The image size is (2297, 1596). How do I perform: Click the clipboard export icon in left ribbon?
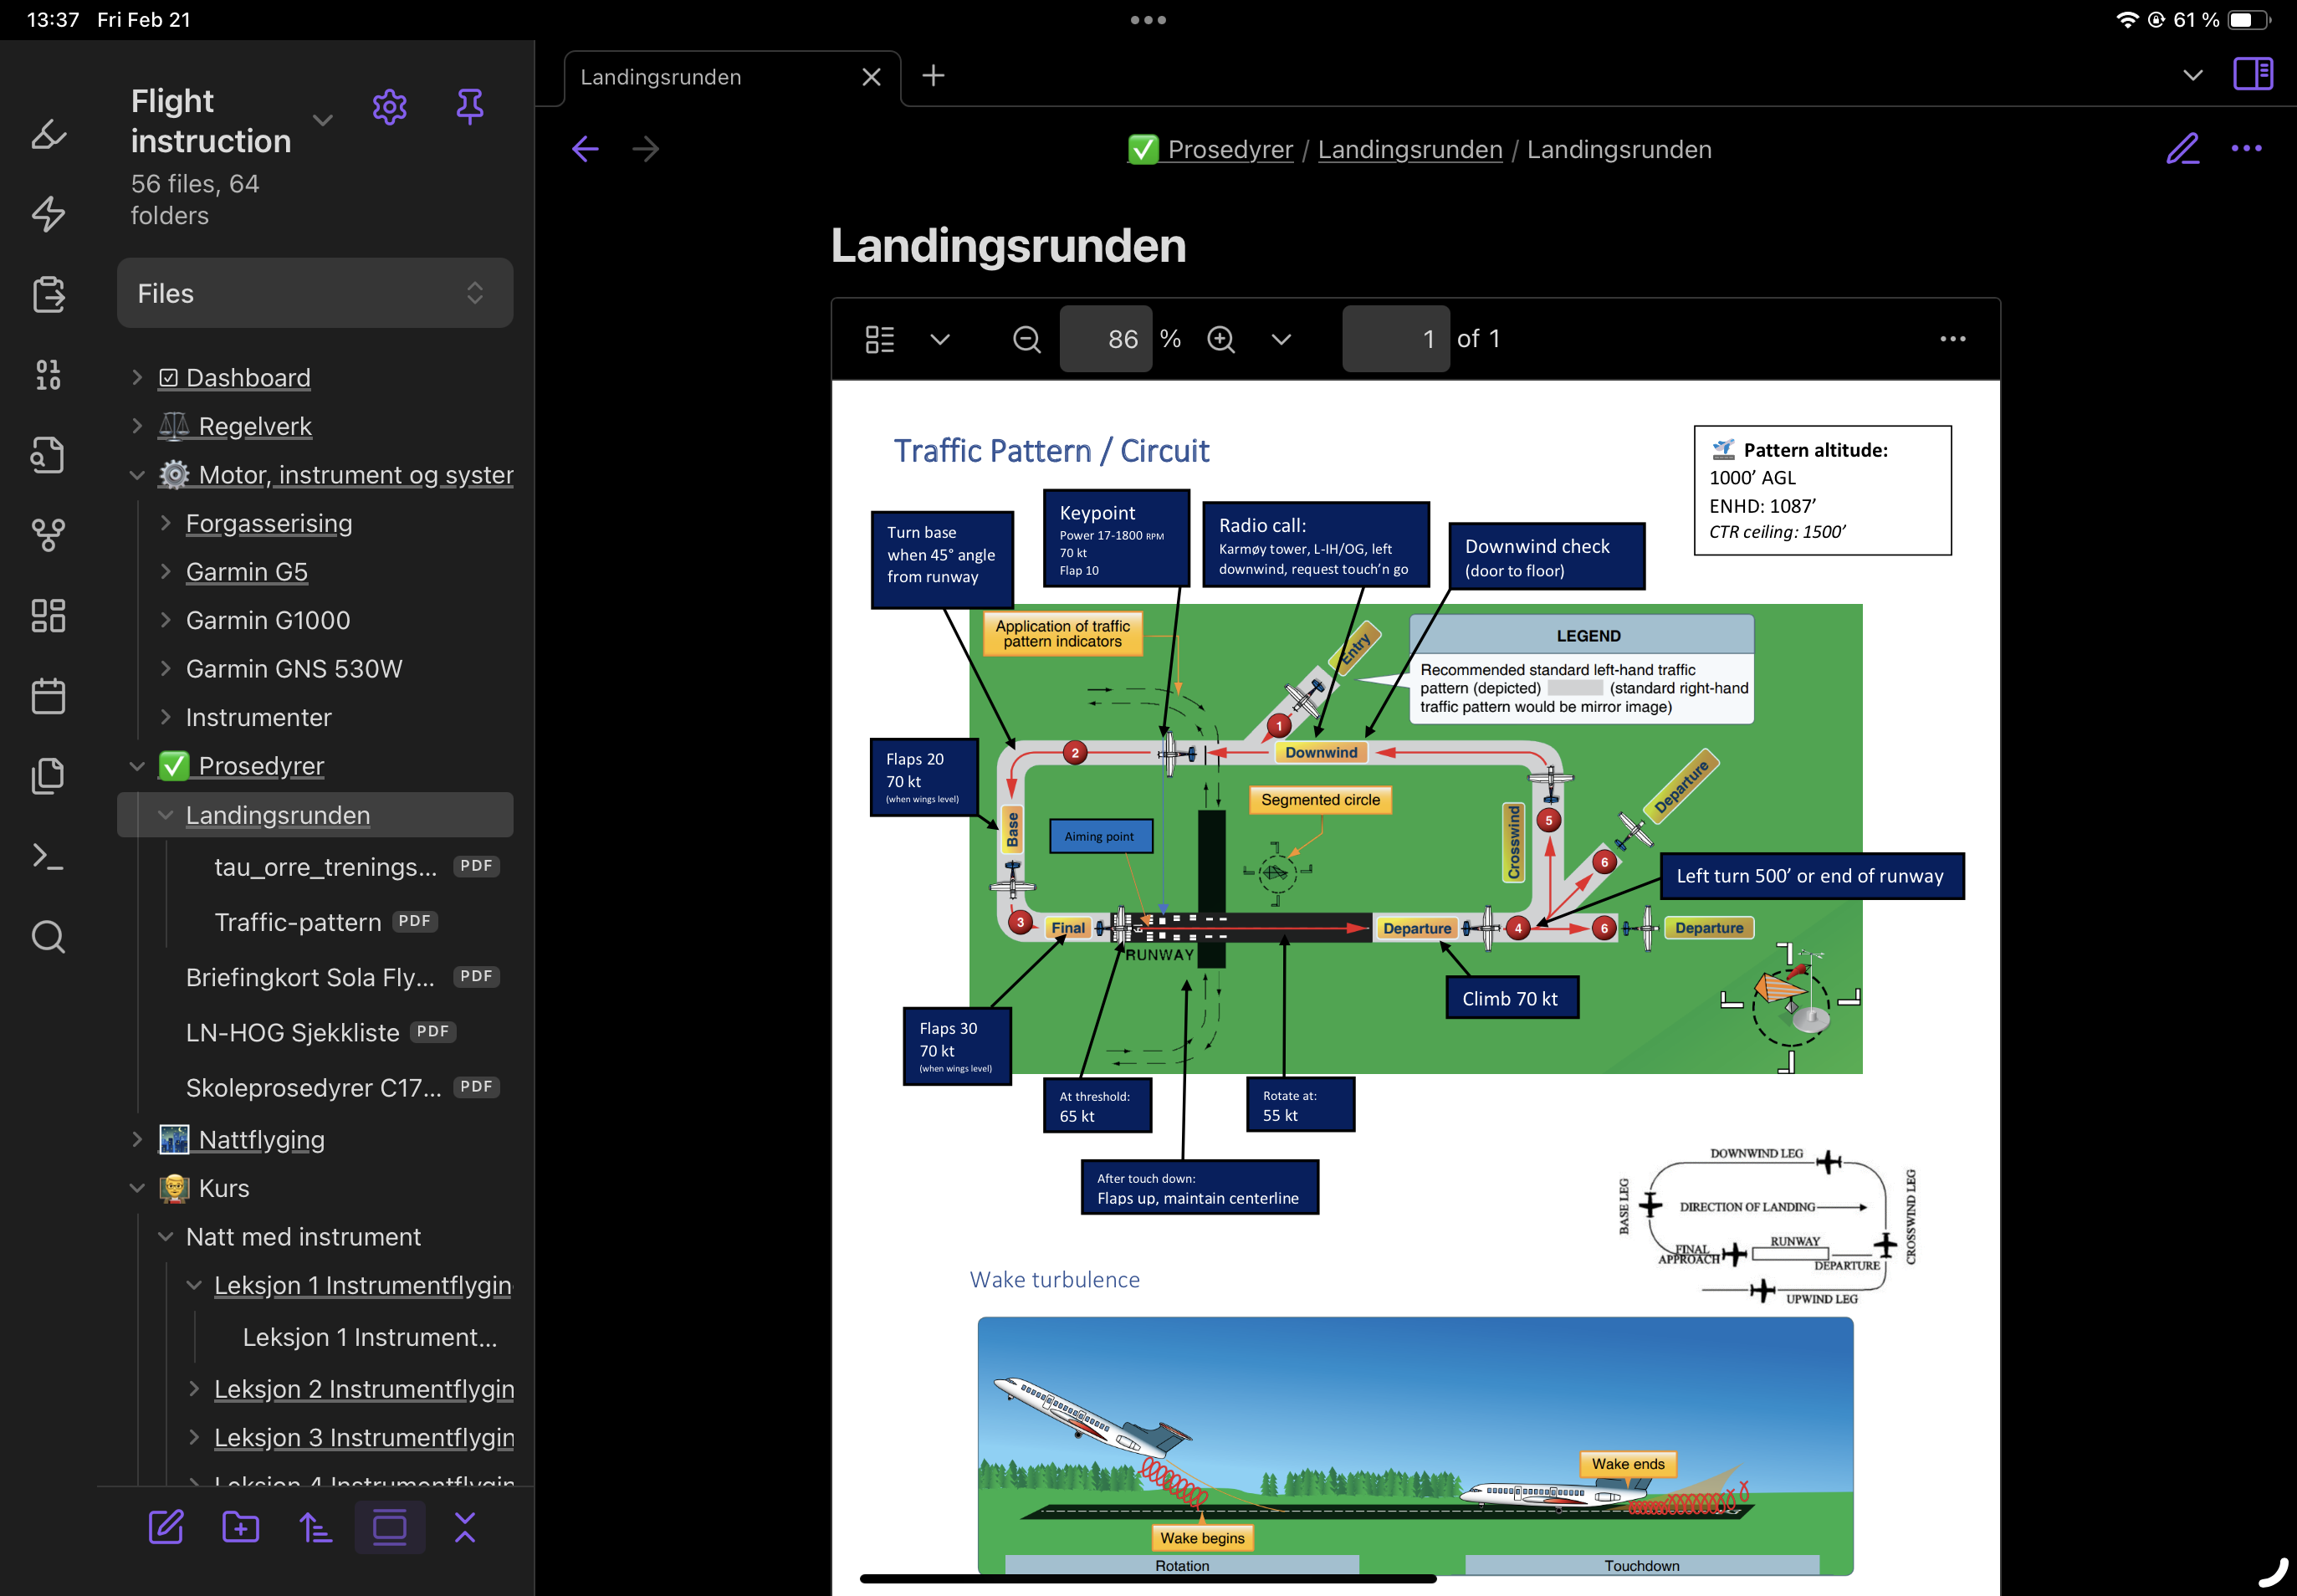(x=48, y=294)
